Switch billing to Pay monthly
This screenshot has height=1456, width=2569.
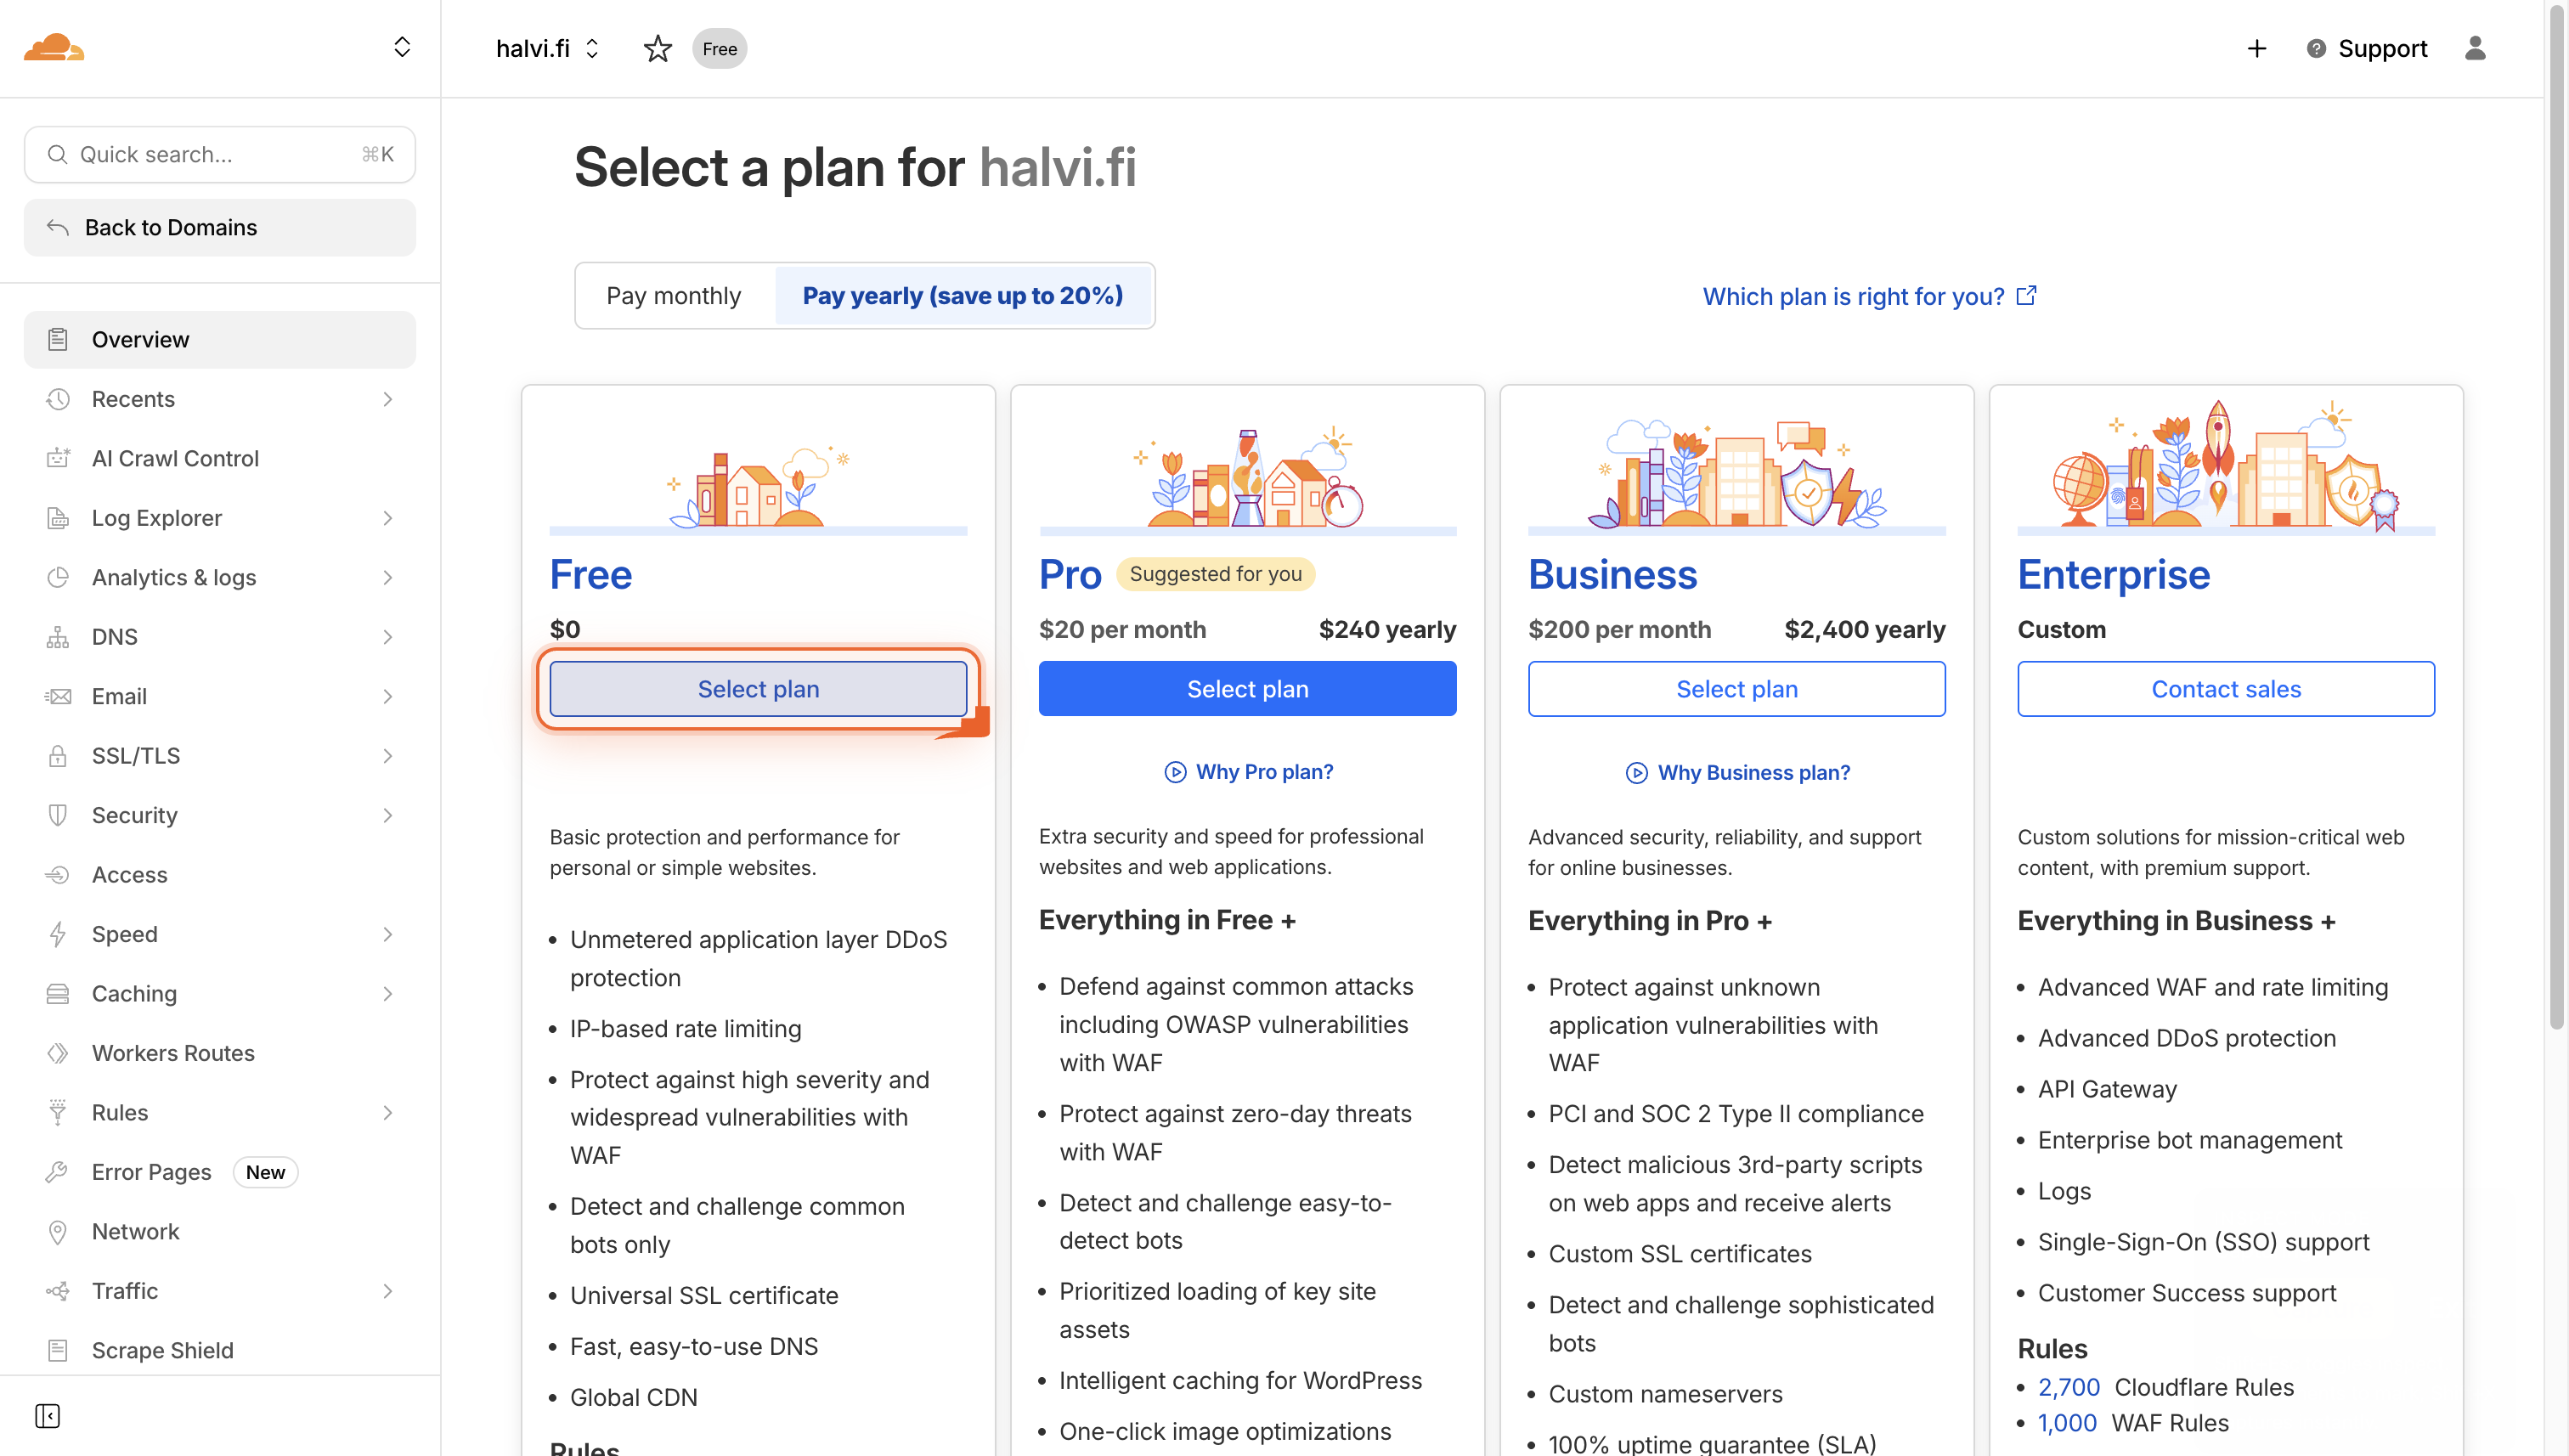click(673, 295)
